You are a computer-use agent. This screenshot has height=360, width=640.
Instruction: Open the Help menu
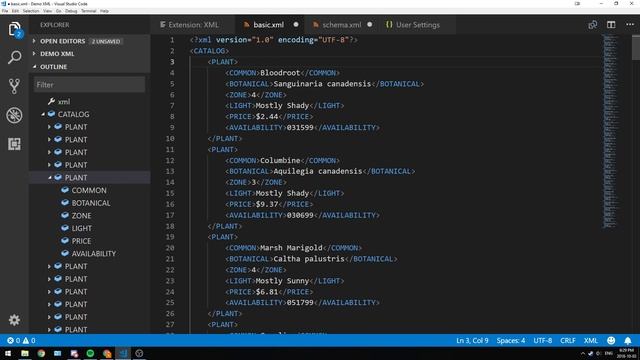[x=104, y=11]
